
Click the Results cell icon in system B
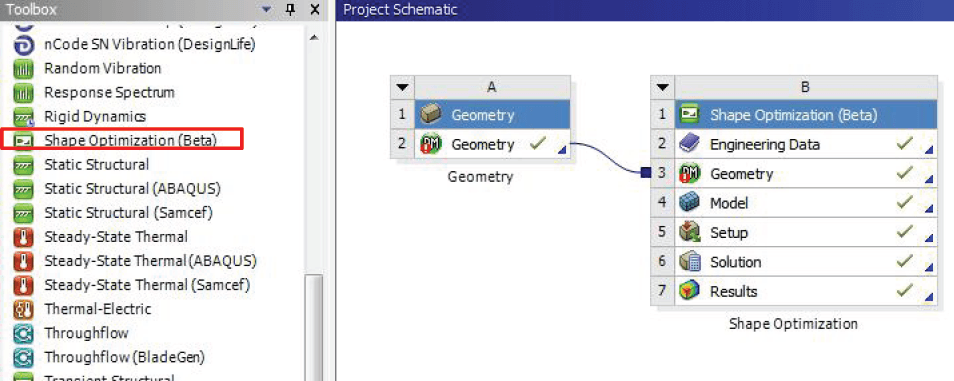pyautogui.click(x=689, y=292)
